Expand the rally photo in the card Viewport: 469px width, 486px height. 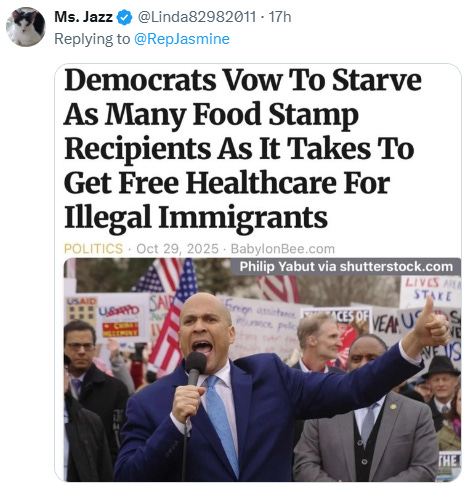262,369
